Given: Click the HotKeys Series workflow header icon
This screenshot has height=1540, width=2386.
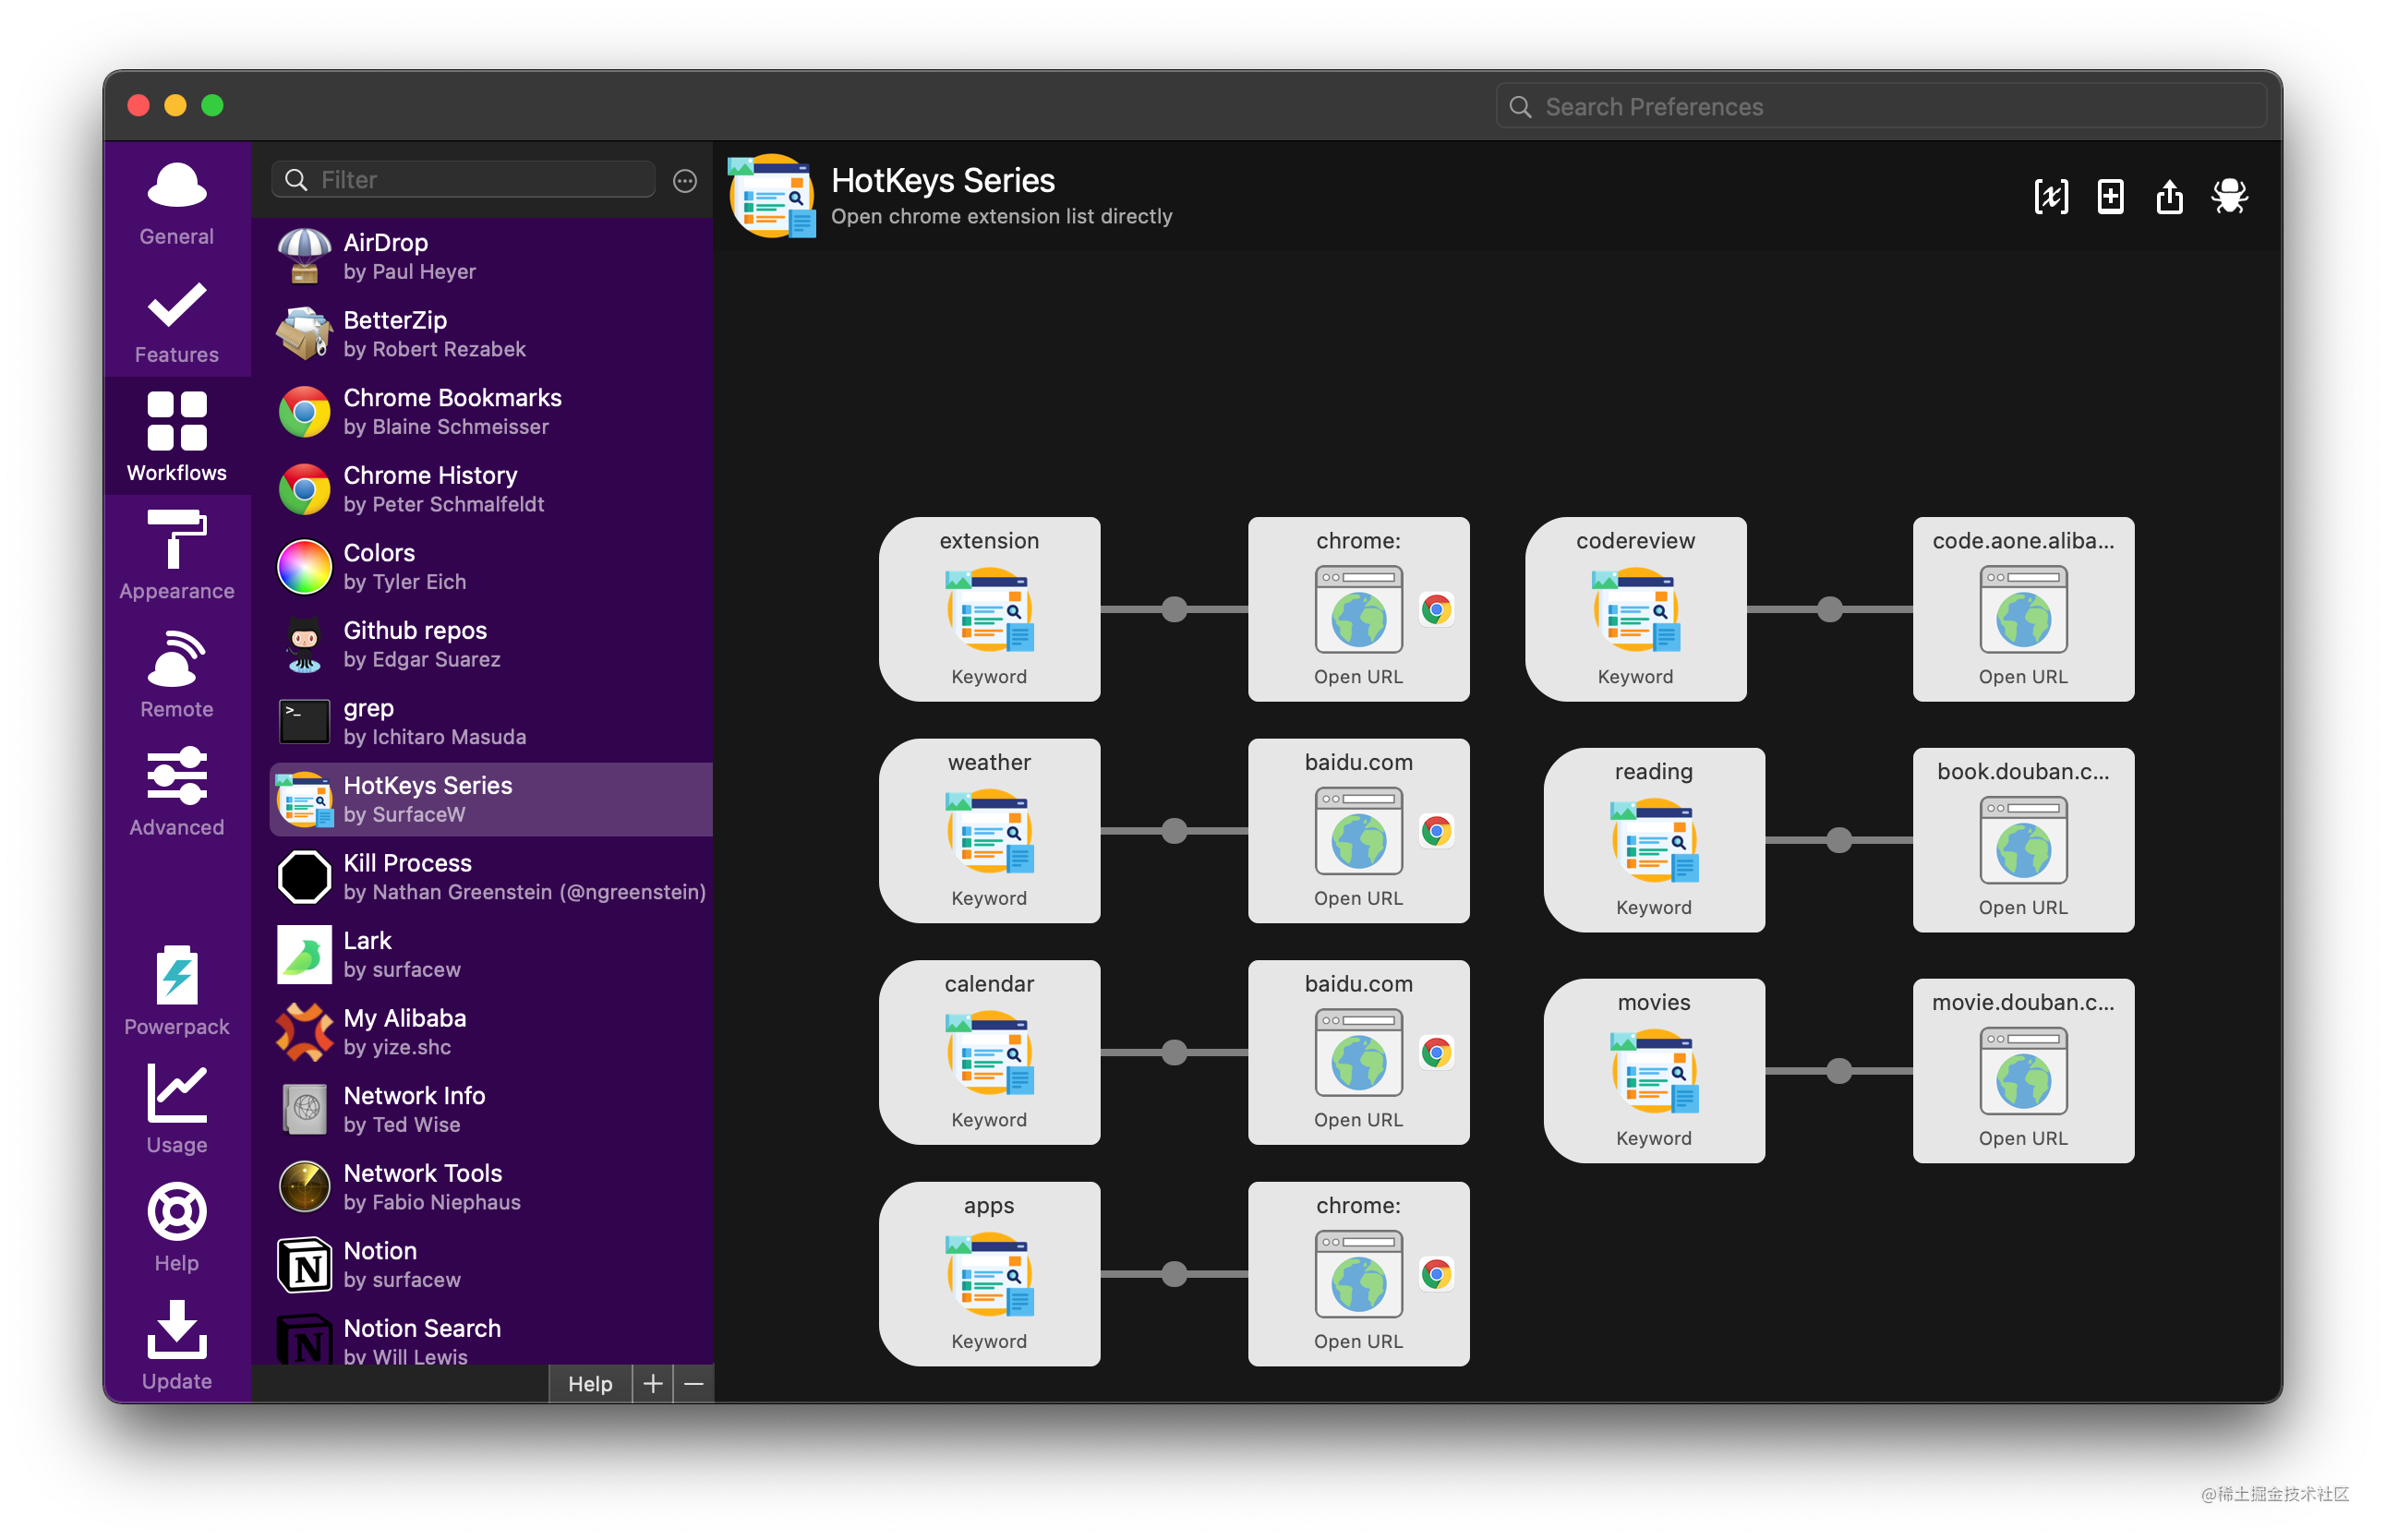Looking at the screenshot, I should coord(771,196).
